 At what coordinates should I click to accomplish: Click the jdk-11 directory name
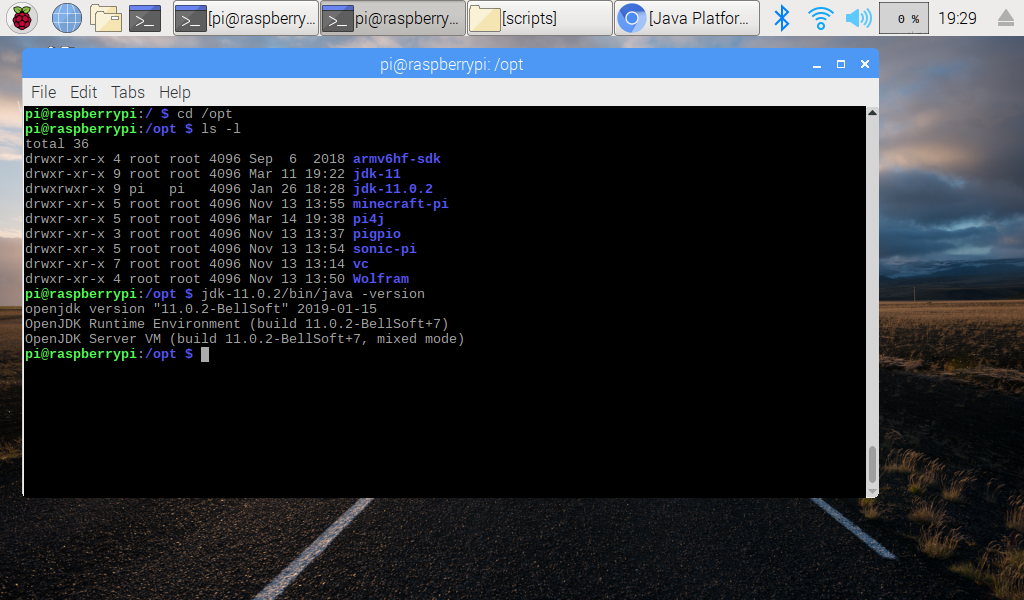coord(377,174)
